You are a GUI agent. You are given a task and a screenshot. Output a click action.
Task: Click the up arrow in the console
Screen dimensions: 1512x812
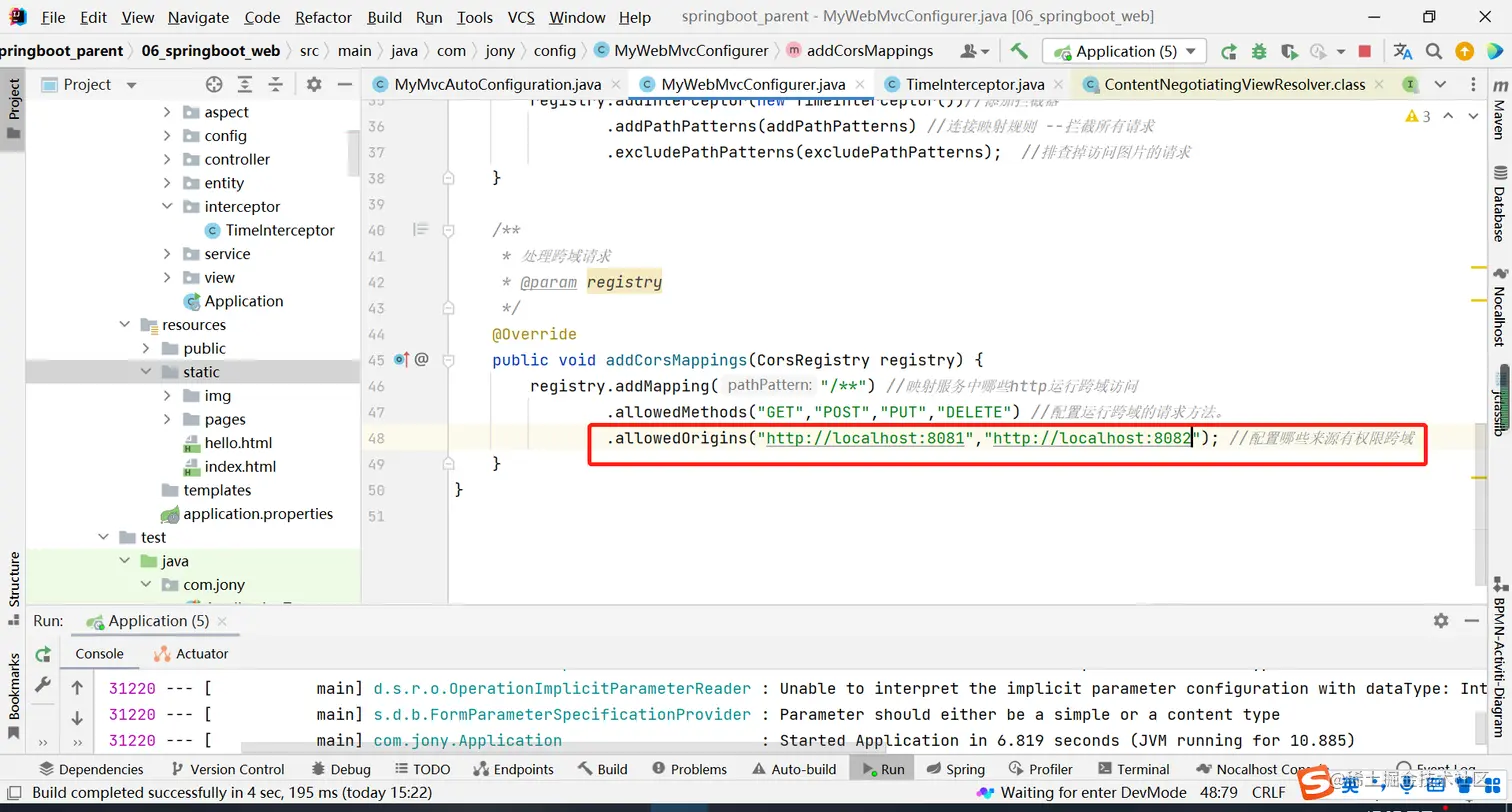[77, 688]
